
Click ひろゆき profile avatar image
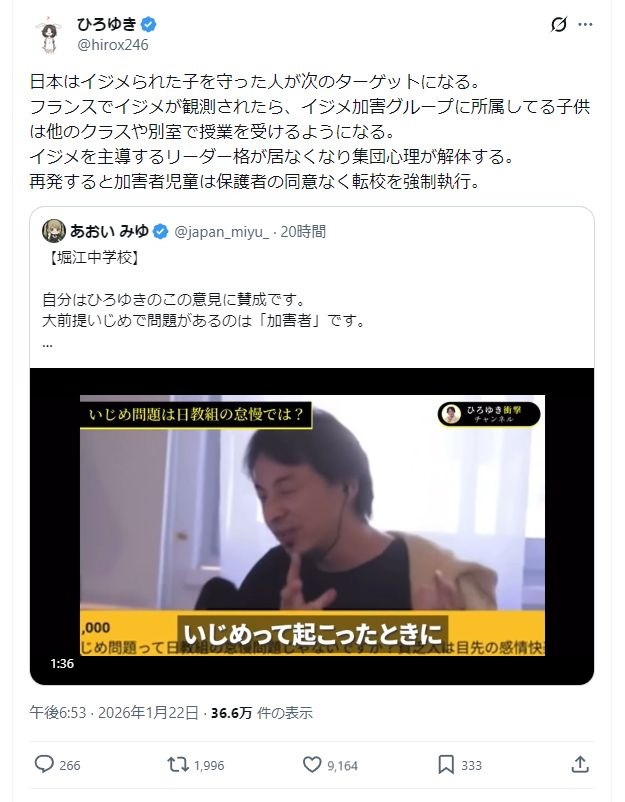(x=49, y=34)
